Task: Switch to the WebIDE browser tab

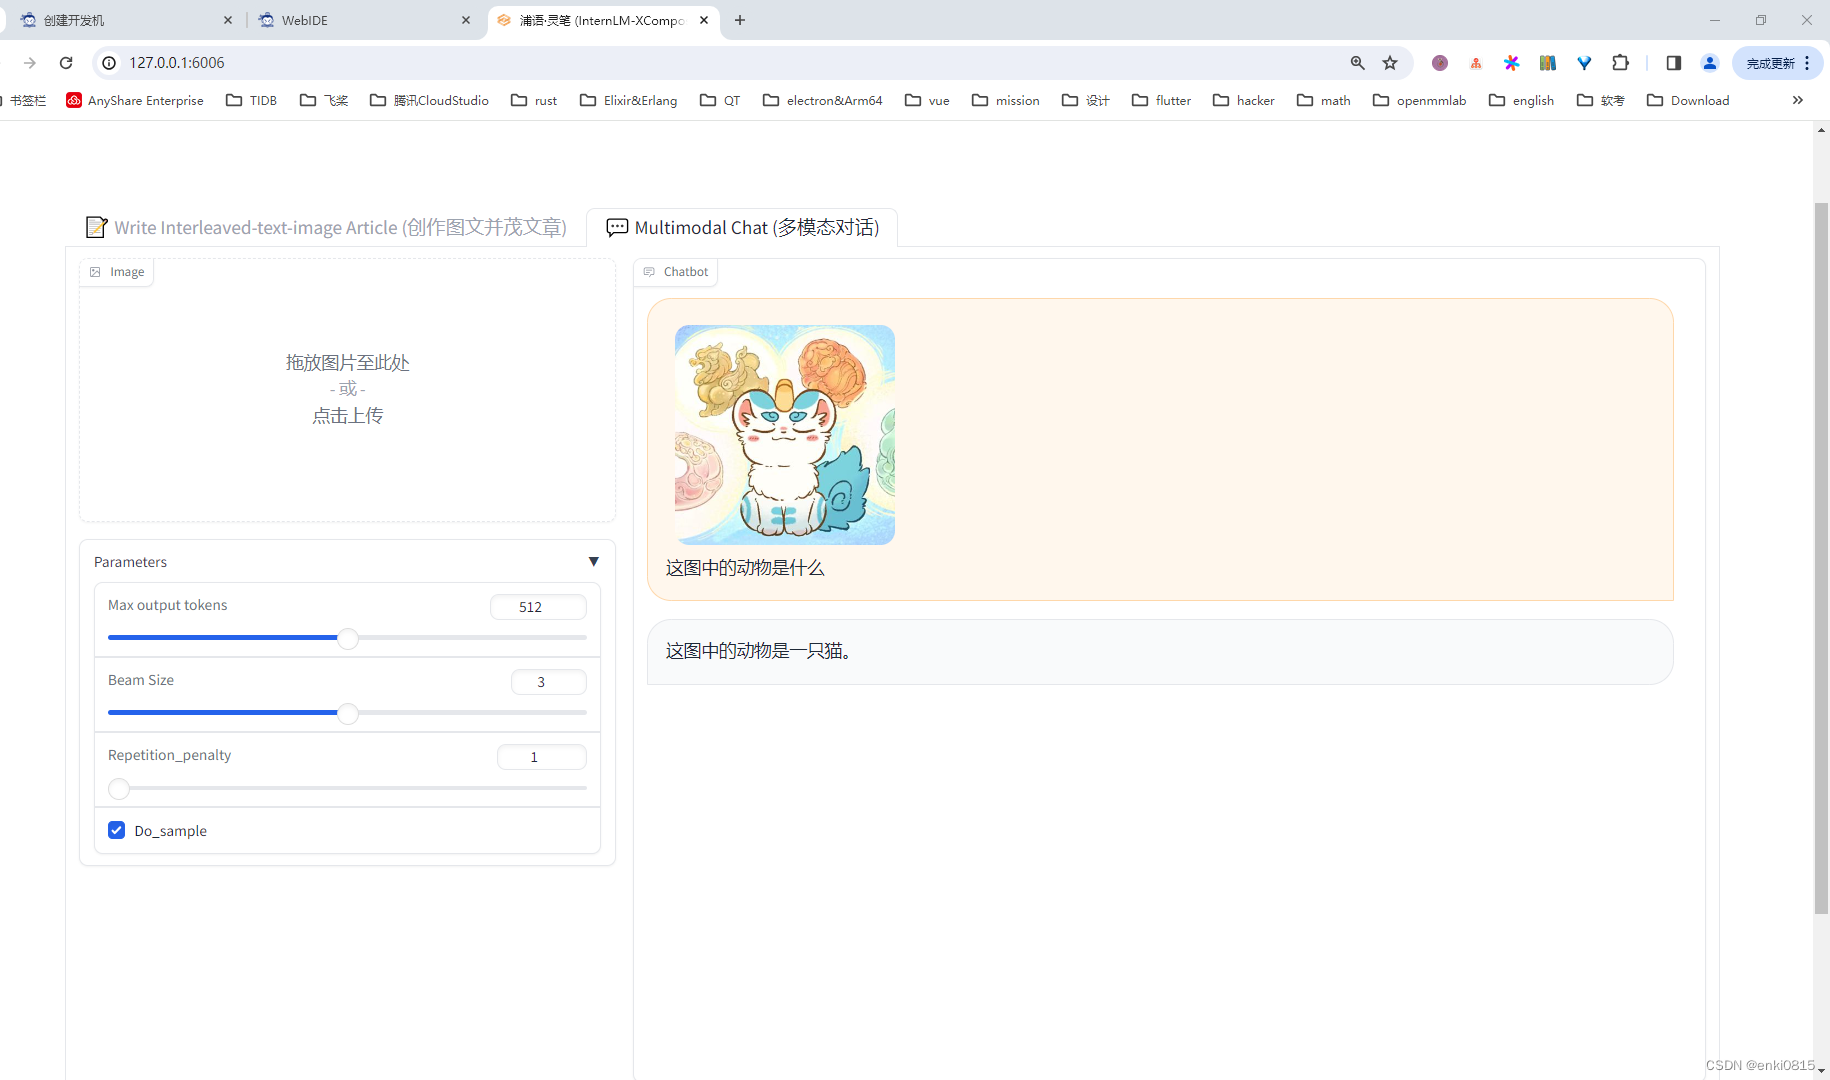Action: (364, 20)
